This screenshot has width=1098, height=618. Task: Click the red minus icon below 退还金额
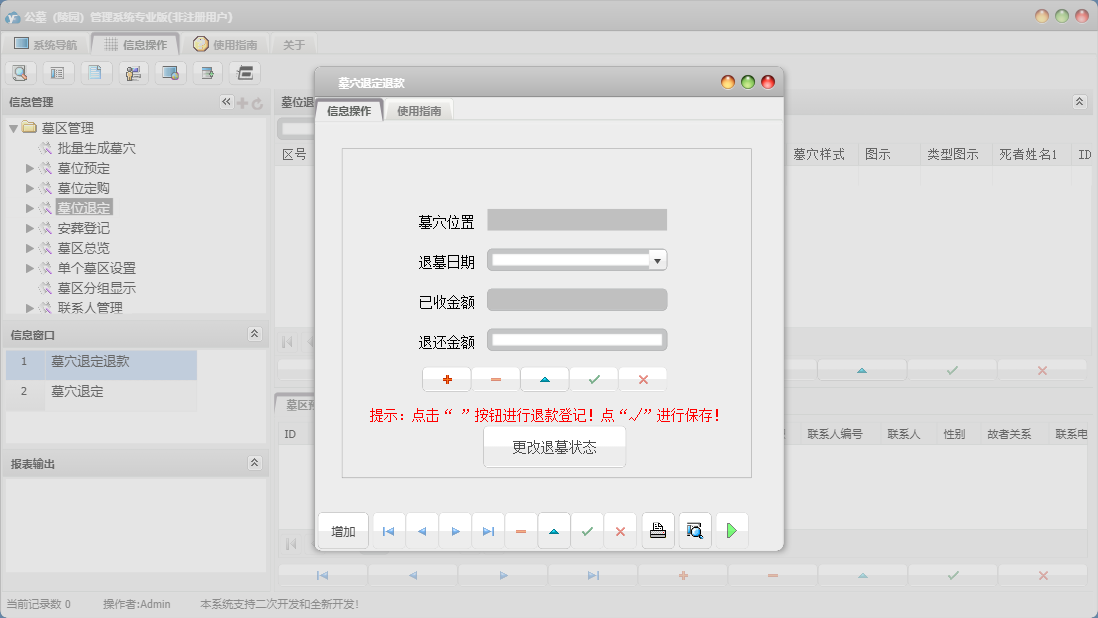495,379
